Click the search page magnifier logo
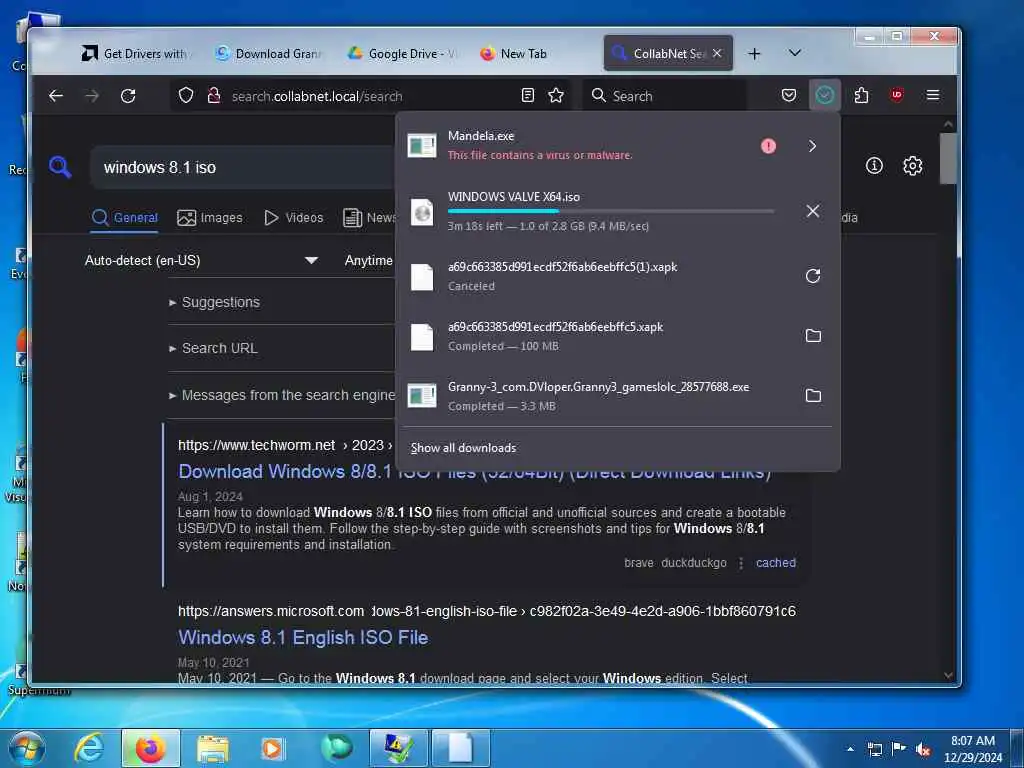 [x=60, y=167]
